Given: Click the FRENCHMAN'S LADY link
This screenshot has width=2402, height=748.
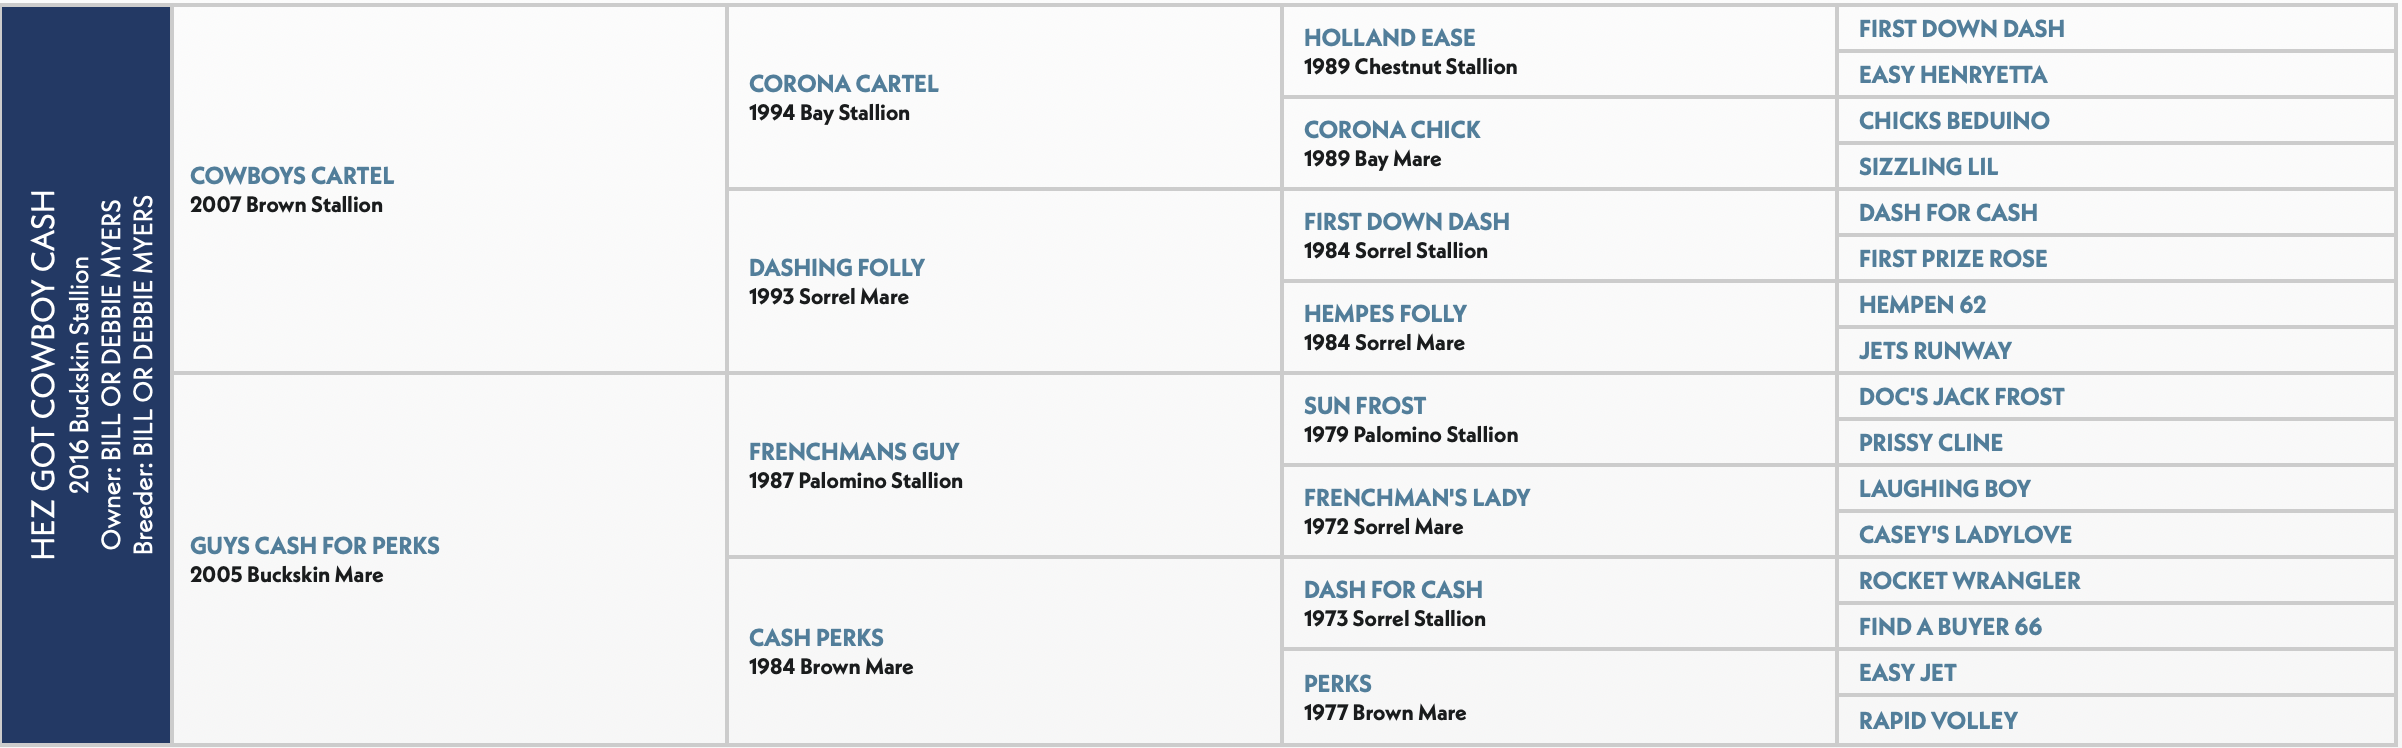Looking at the screenshot, I should [x=1417, y=498].
